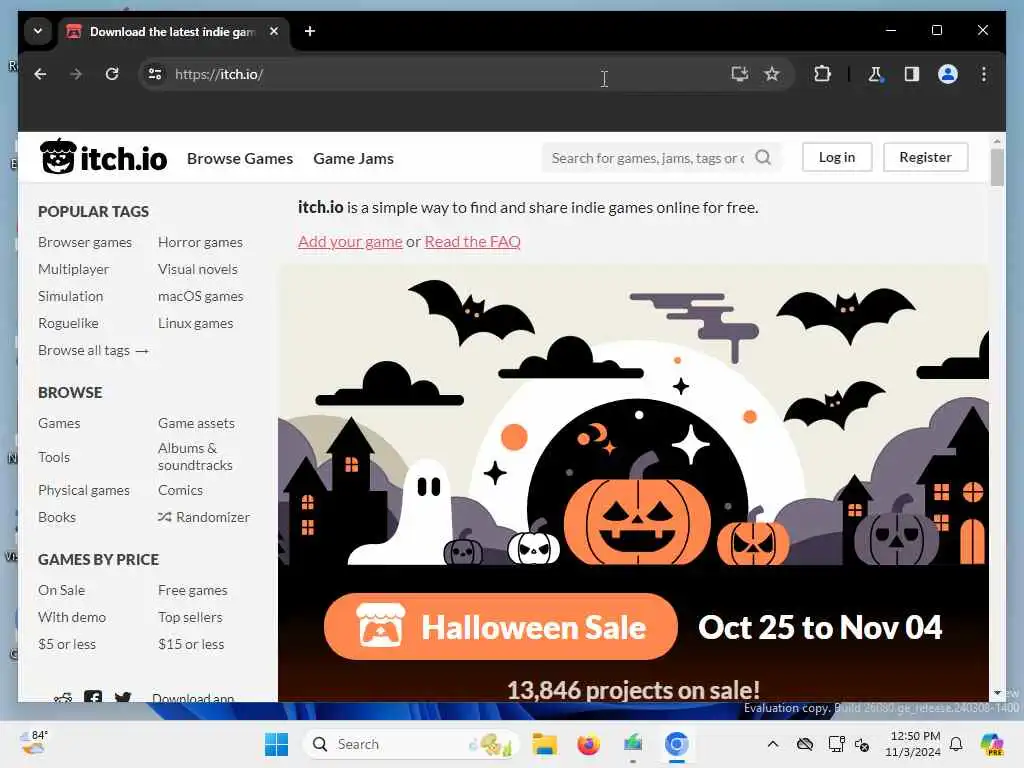
Task: Browse Game assets category
Action: (196, 423)
